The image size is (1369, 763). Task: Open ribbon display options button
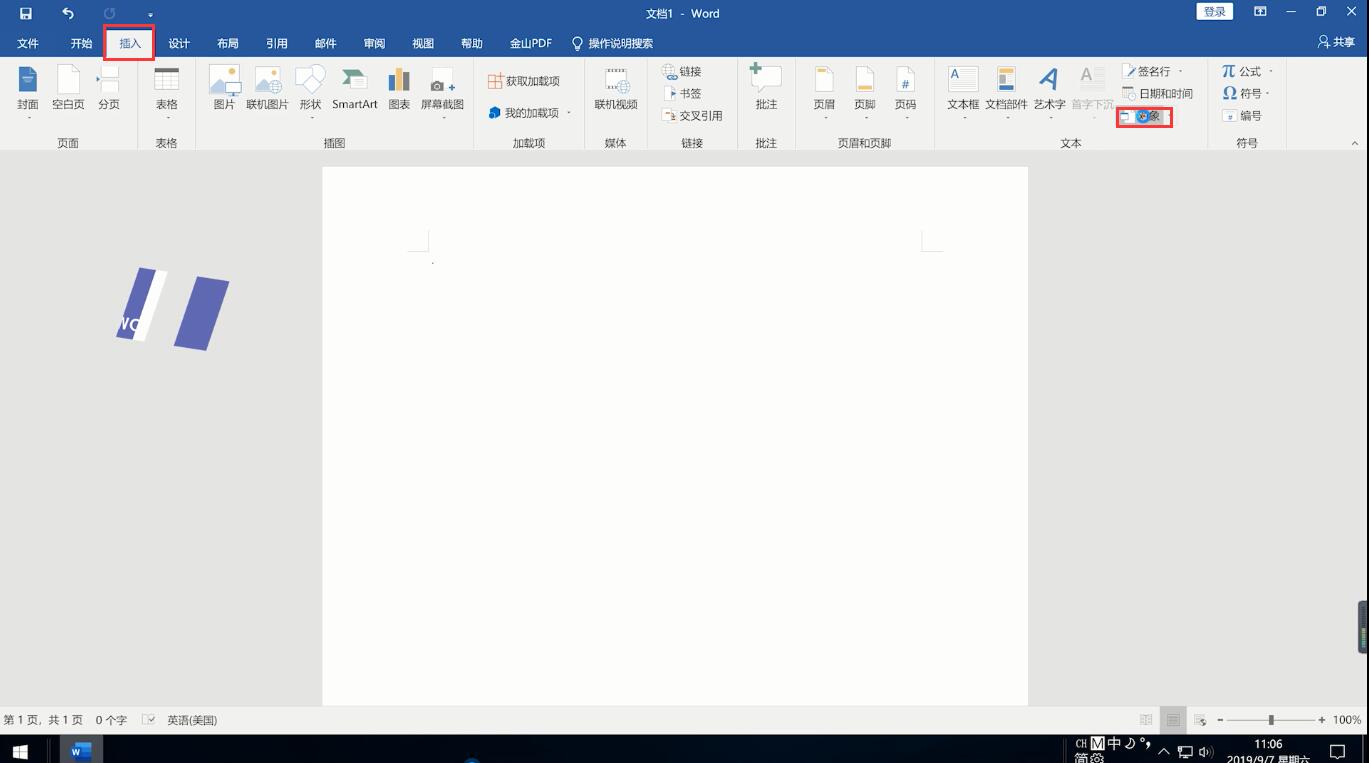[1260, 12]
